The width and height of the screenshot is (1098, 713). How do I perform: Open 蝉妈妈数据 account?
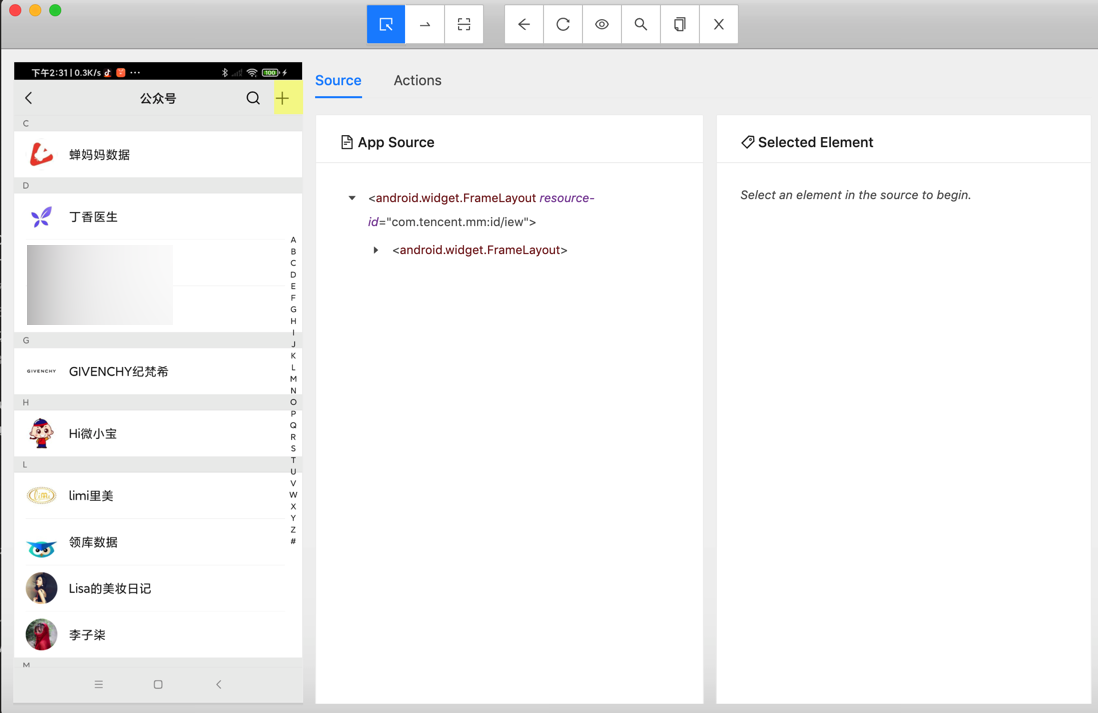tap(158, 154)
